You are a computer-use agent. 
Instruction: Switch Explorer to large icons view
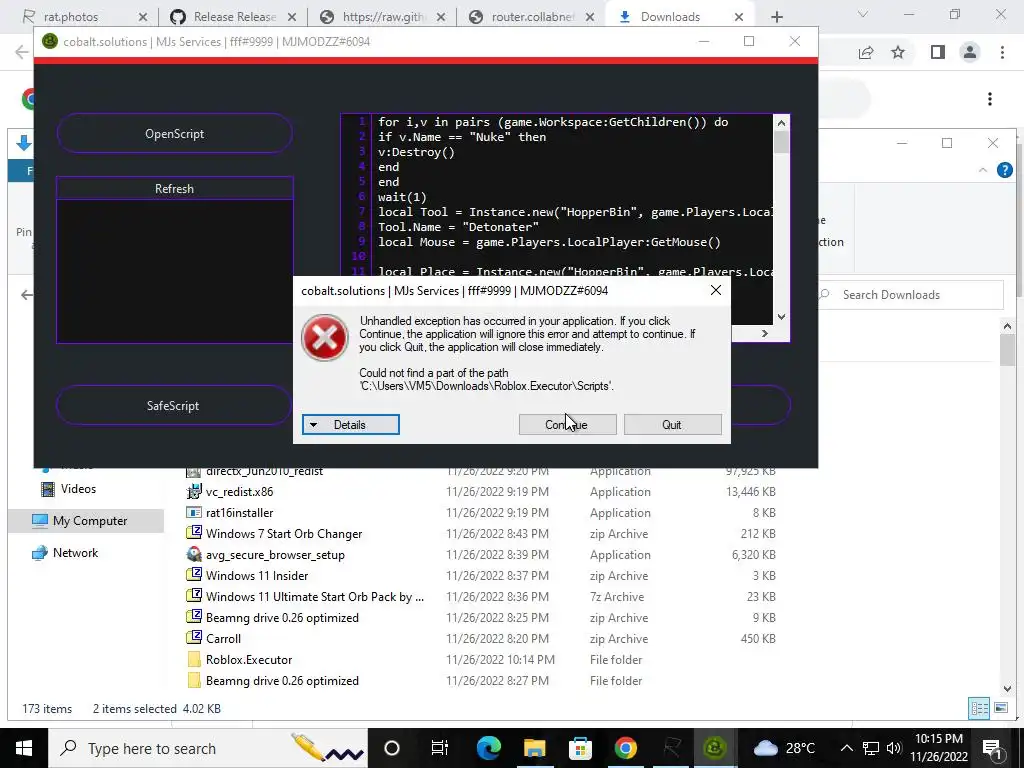click(x=1000, y=708)
